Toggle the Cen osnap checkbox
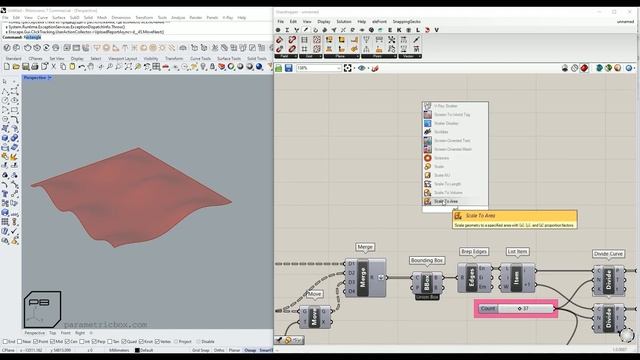This screenshot has width=640, height=360. coord(68,342)
